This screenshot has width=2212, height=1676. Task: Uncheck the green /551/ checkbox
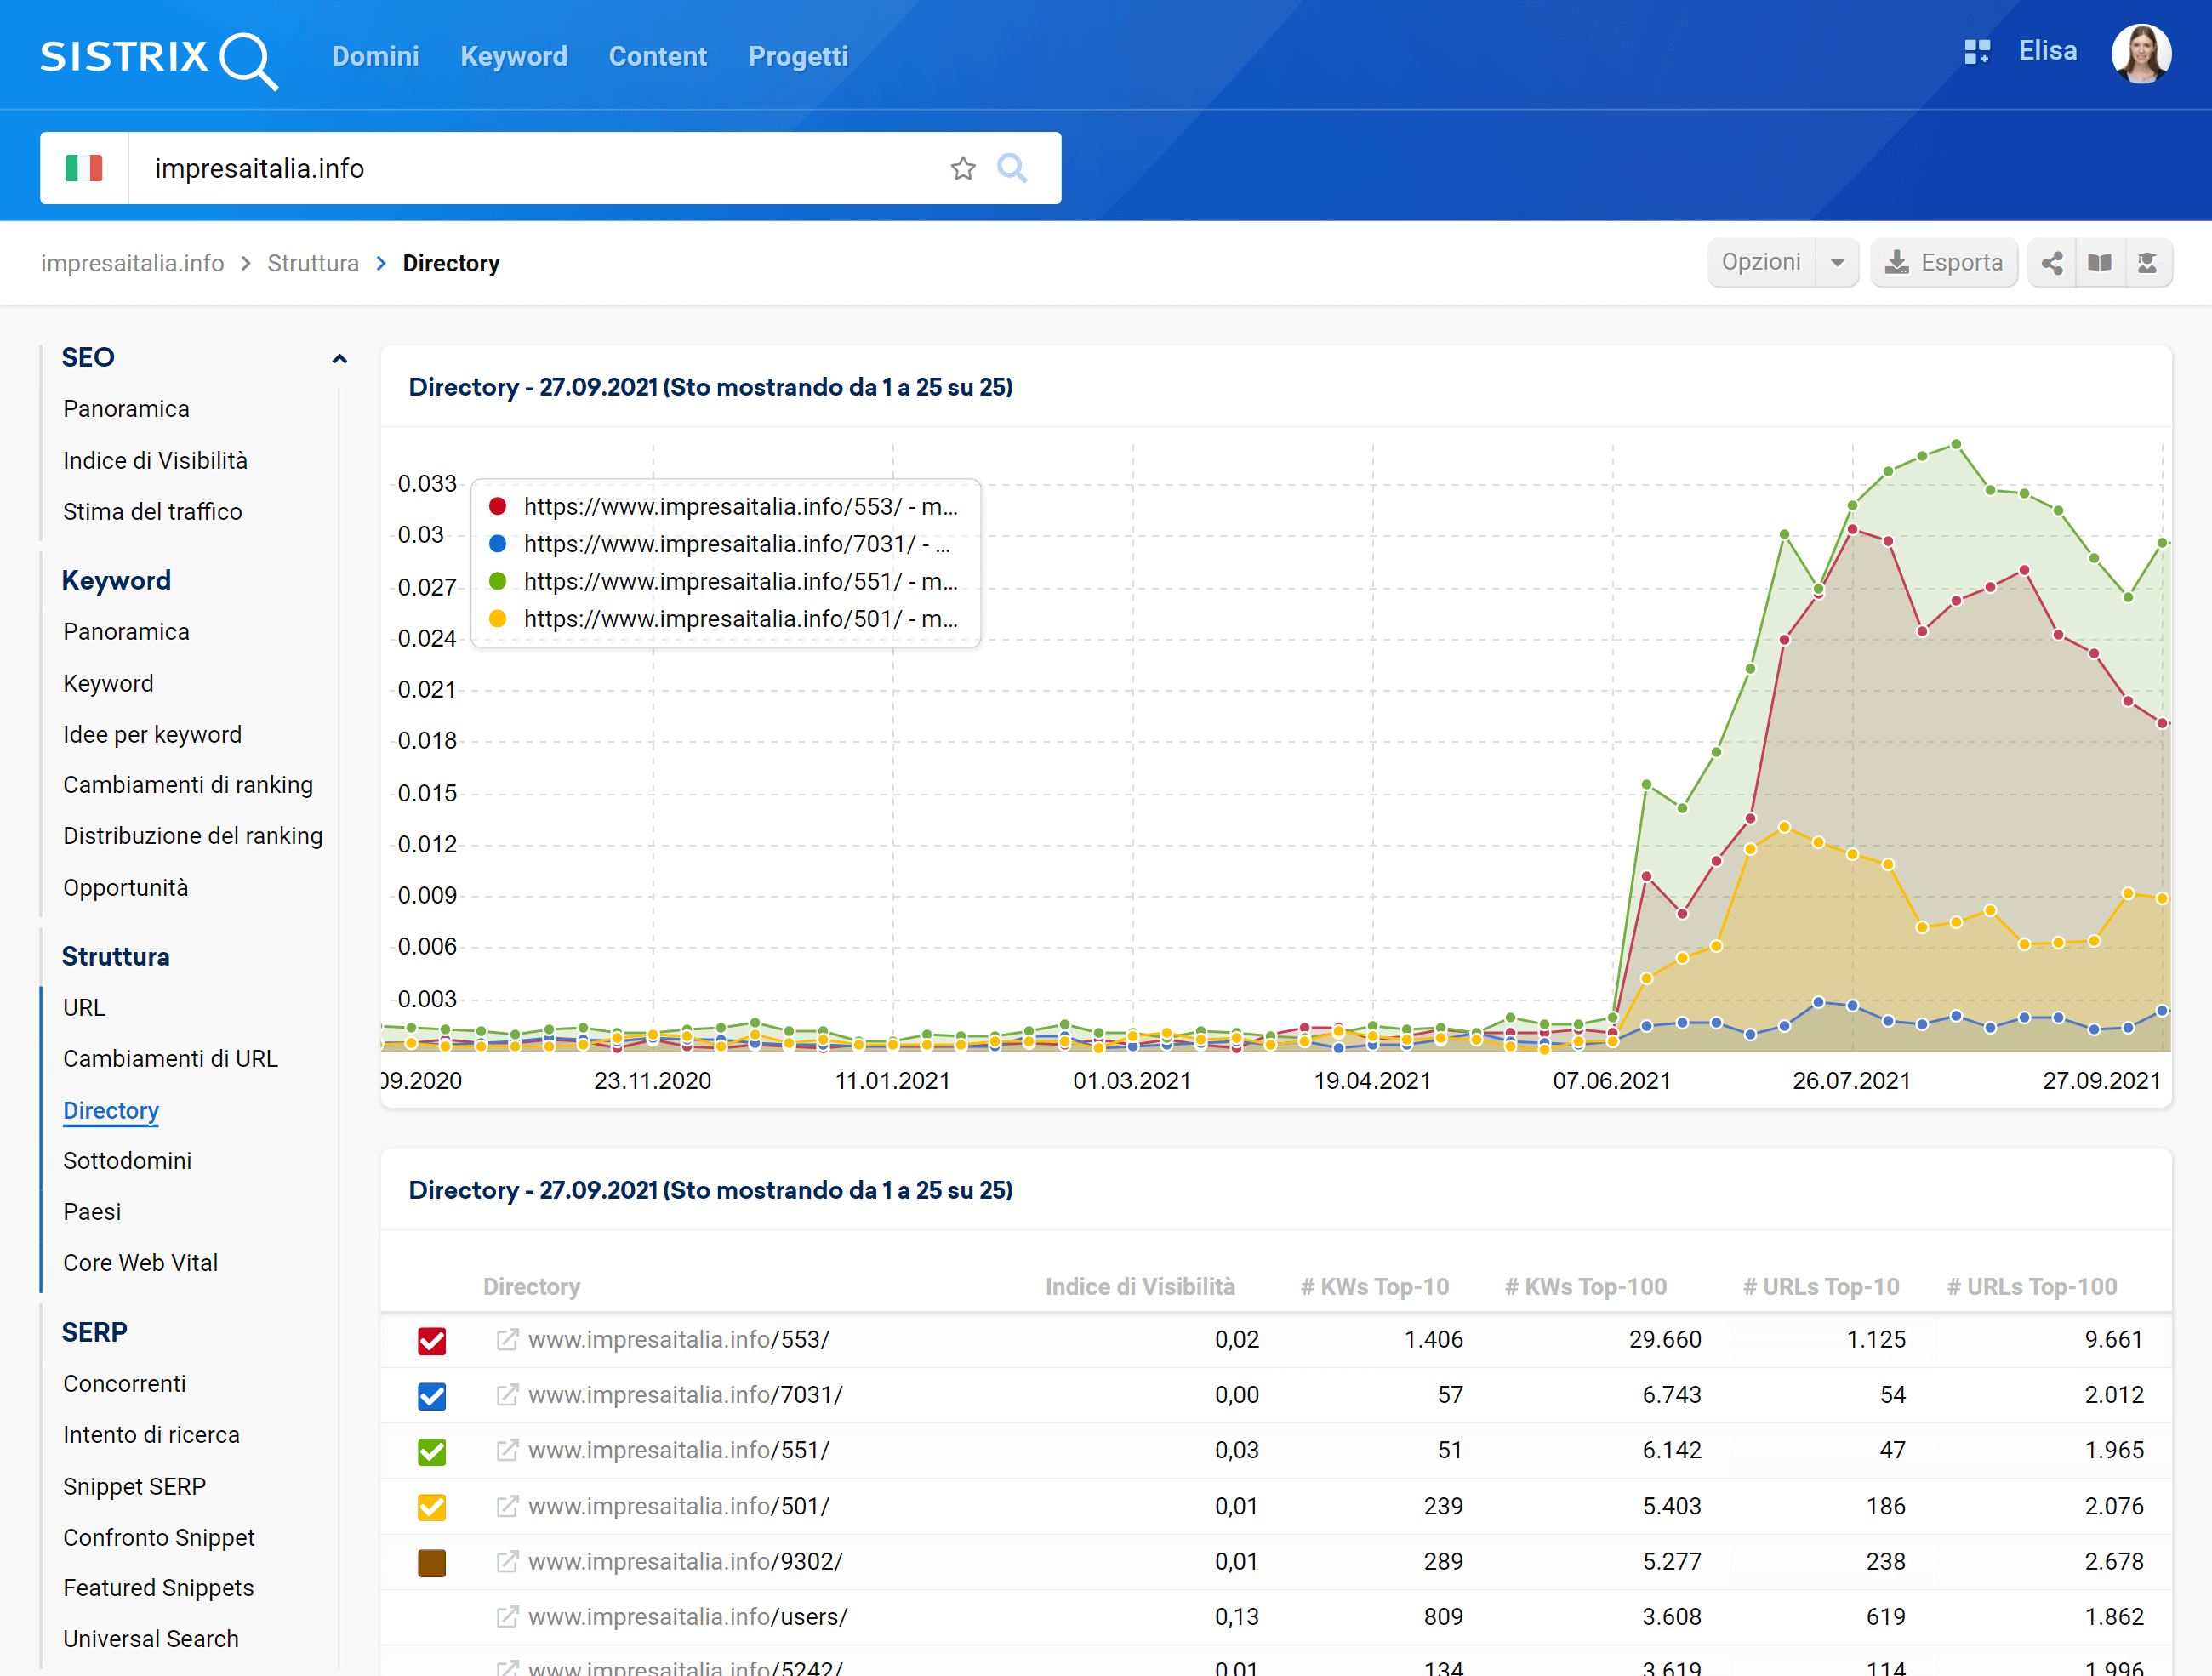pyautogui.click(x=432, y=1452)
